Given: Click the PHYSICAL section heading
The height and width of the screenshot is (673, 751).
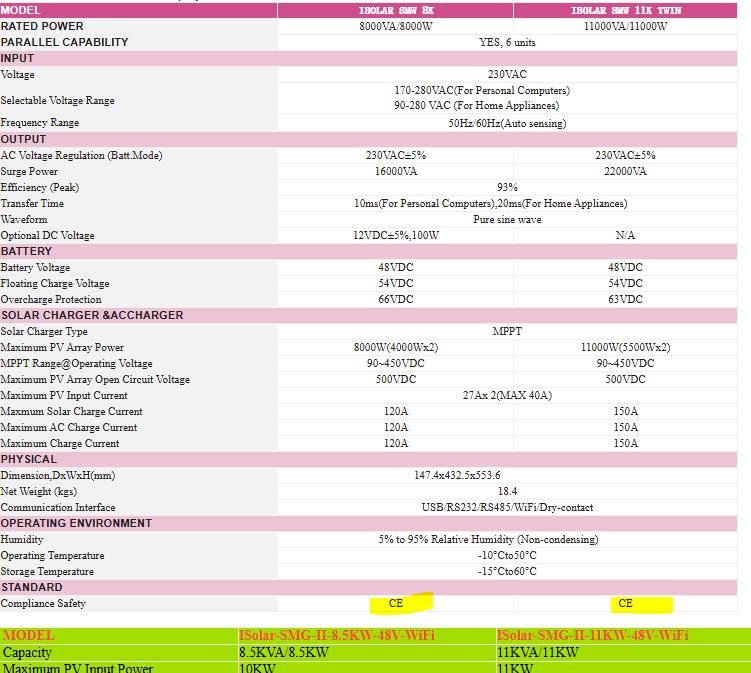Looking at the screenshot, I should coord(29,459).
